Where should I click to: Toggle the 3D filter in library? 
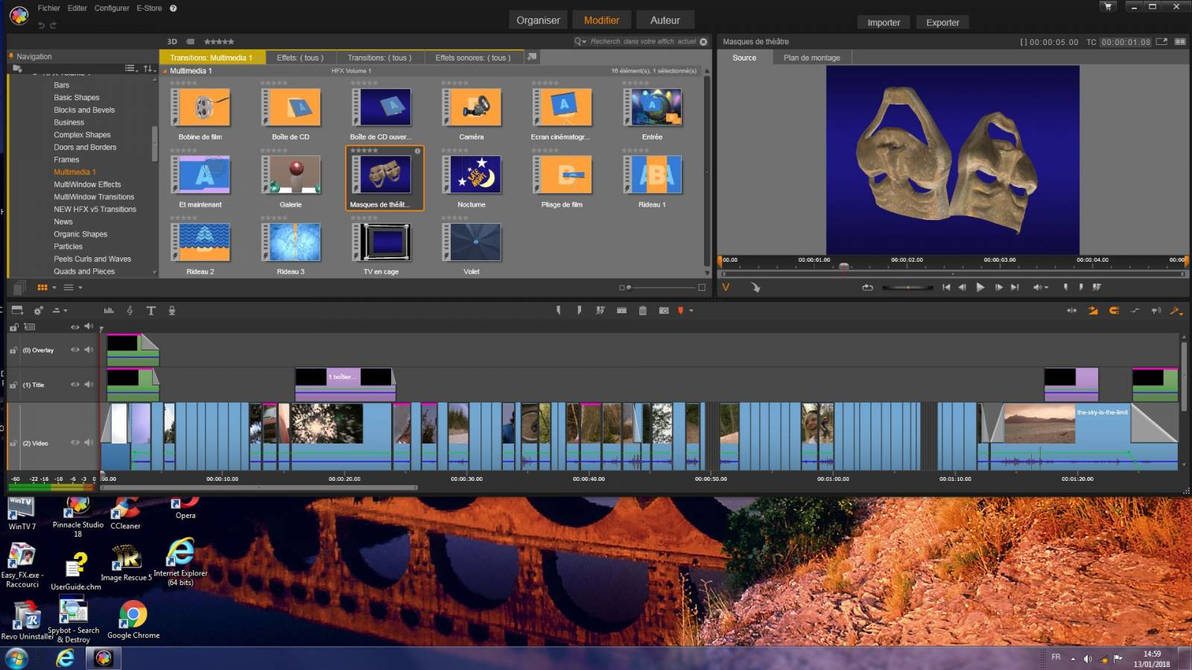[172, 42]
